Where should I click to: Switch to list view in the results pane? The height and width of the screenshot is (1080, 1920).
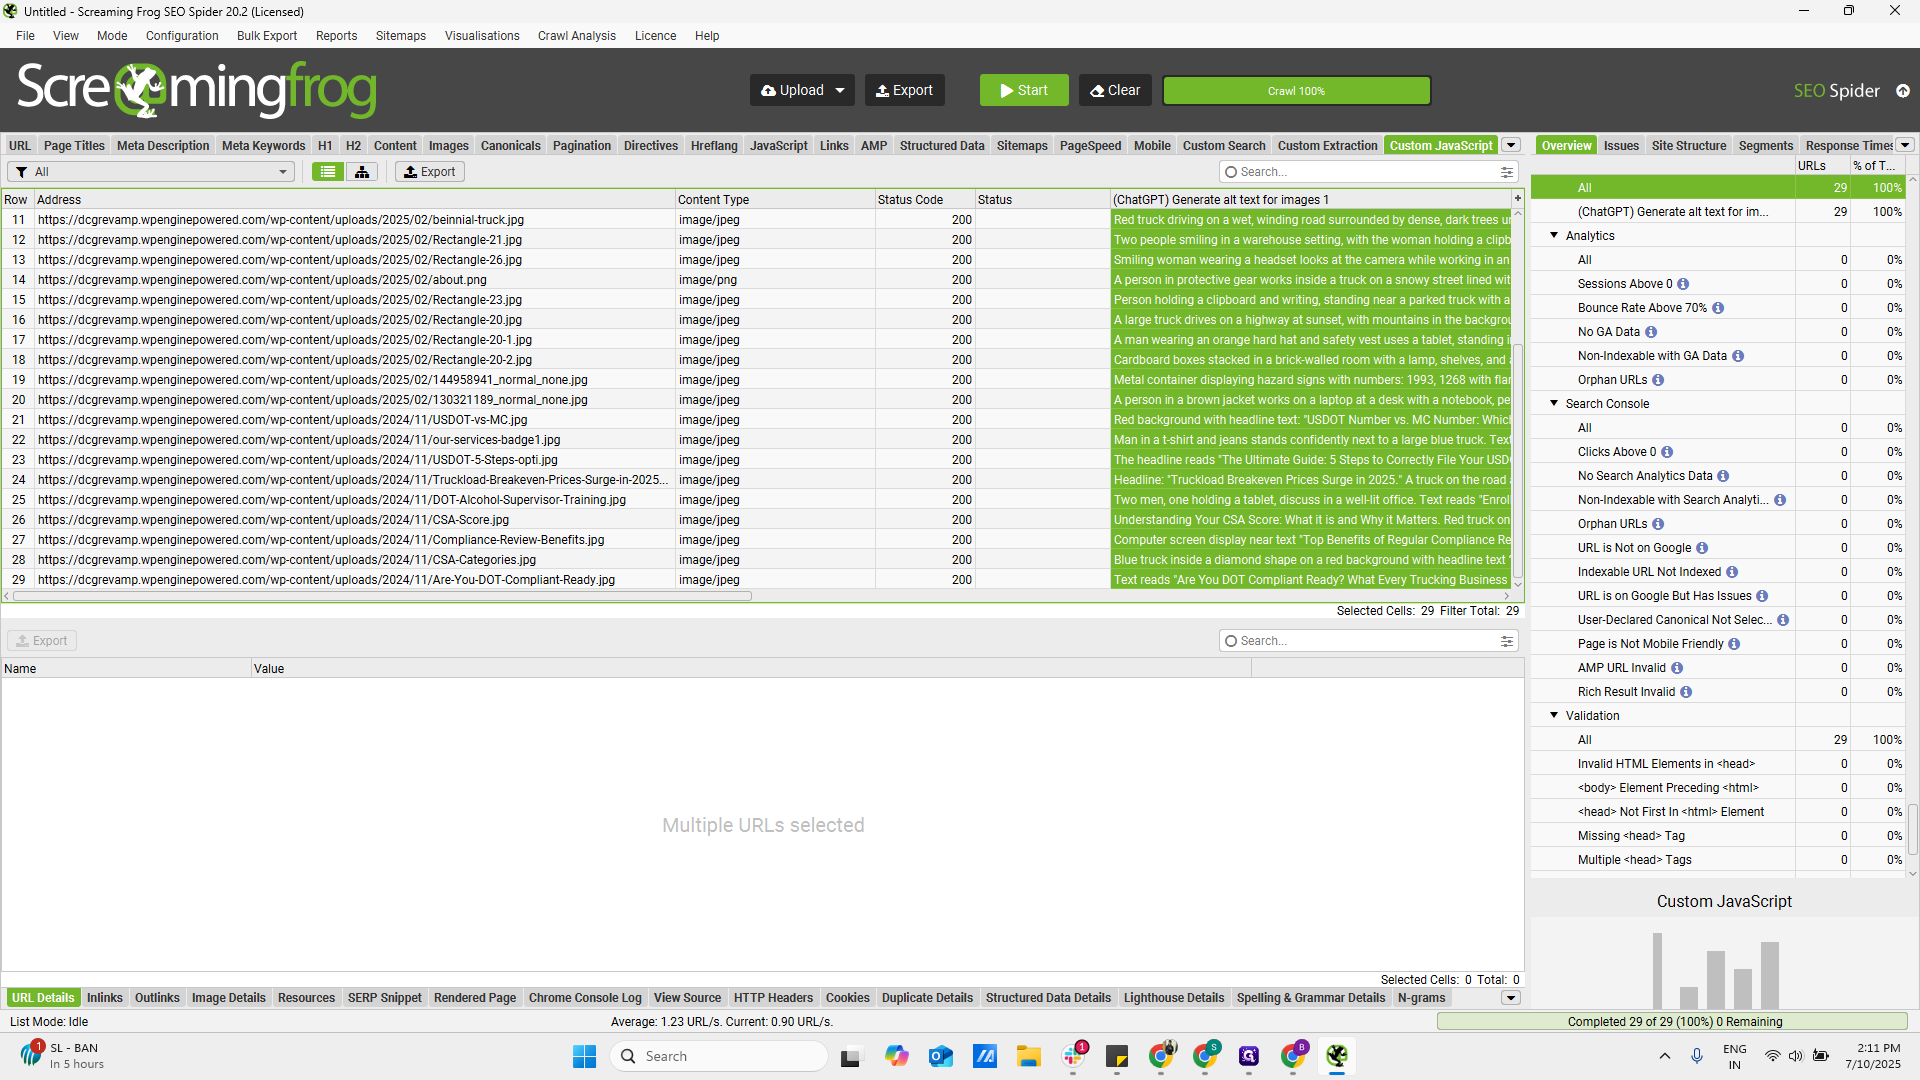[x=327, y=171]
